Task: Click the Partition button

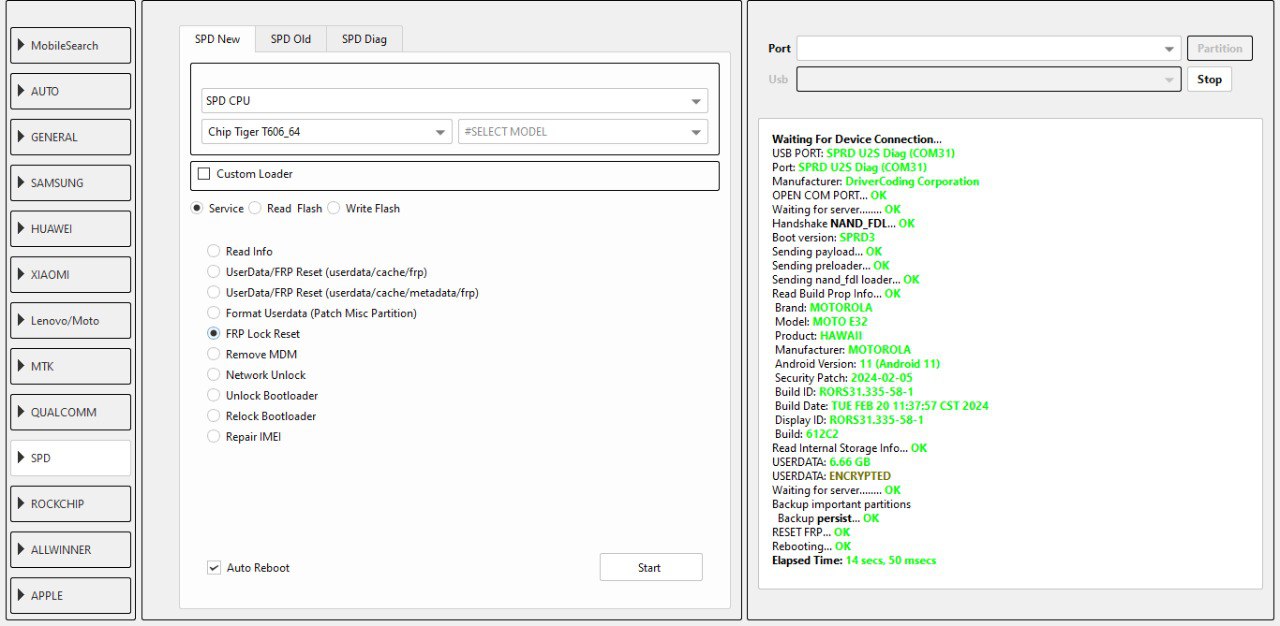Action: [x=1220, y=48]
